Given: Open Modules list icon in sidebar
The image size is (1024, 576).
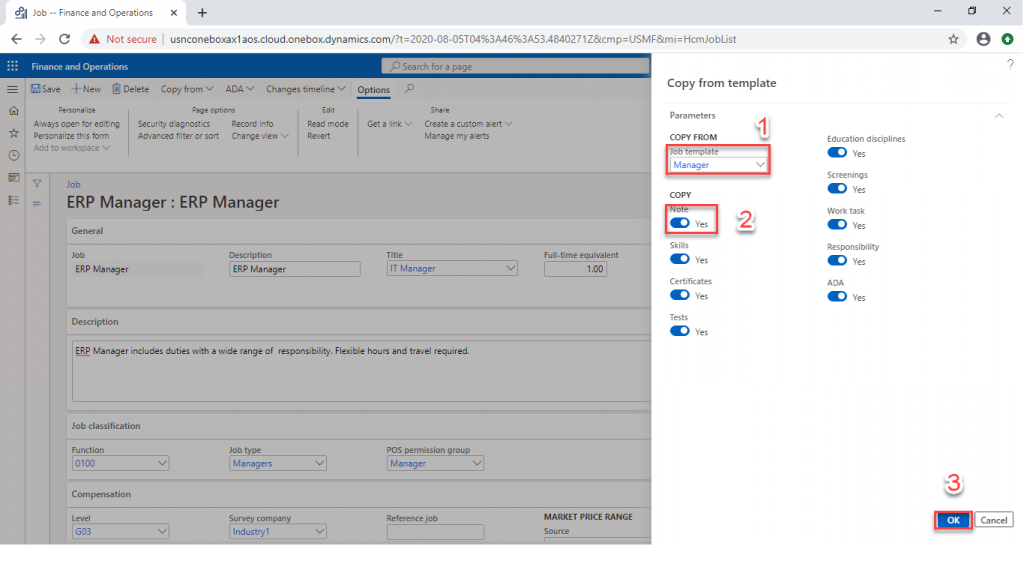Looking at the screenshot, I should (x=13, y=200).
